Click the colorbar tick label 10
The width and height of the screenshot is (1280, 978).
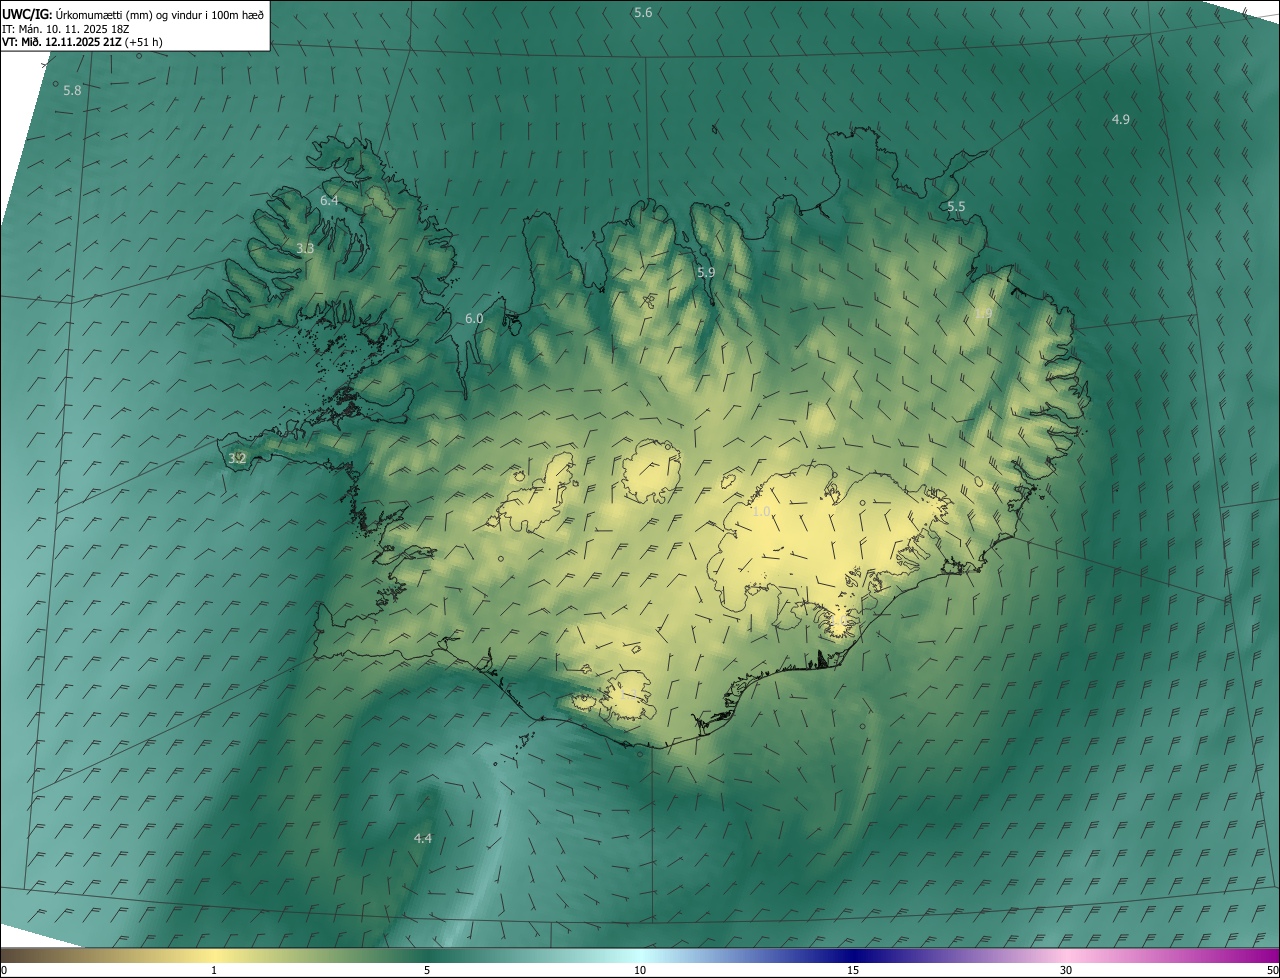[x=640, y=970]
